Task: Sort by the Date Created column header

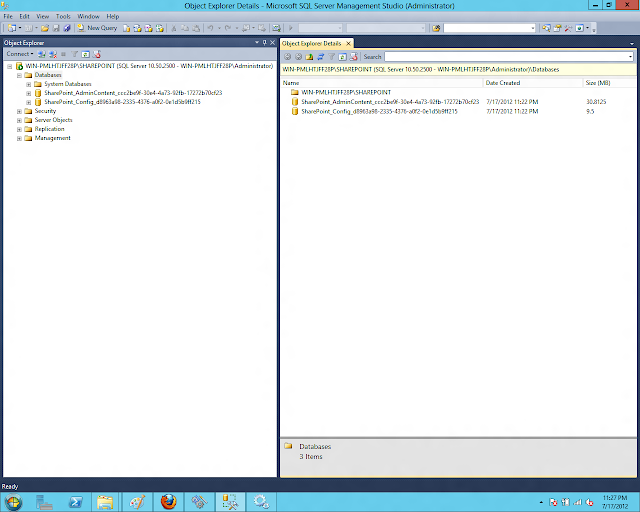Action: coord(533,83)
